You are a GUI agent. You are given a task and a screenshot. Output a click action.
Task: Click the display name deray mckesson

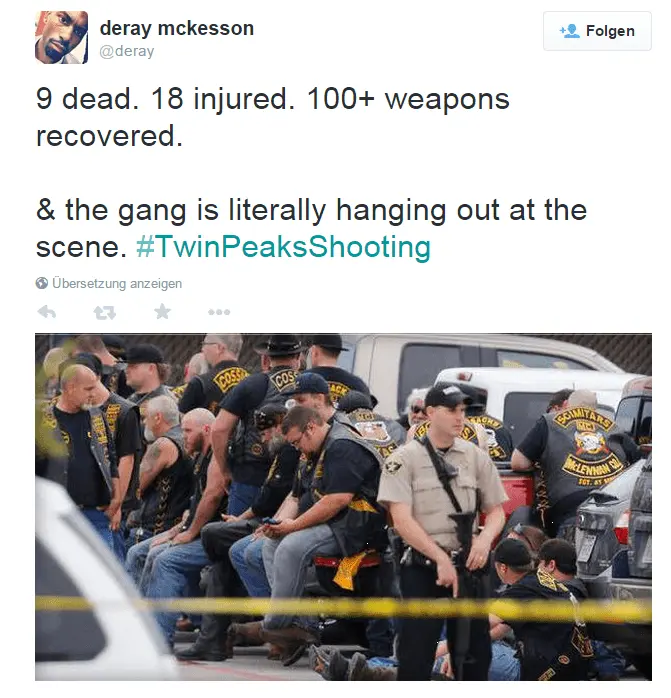coord(177,28)
